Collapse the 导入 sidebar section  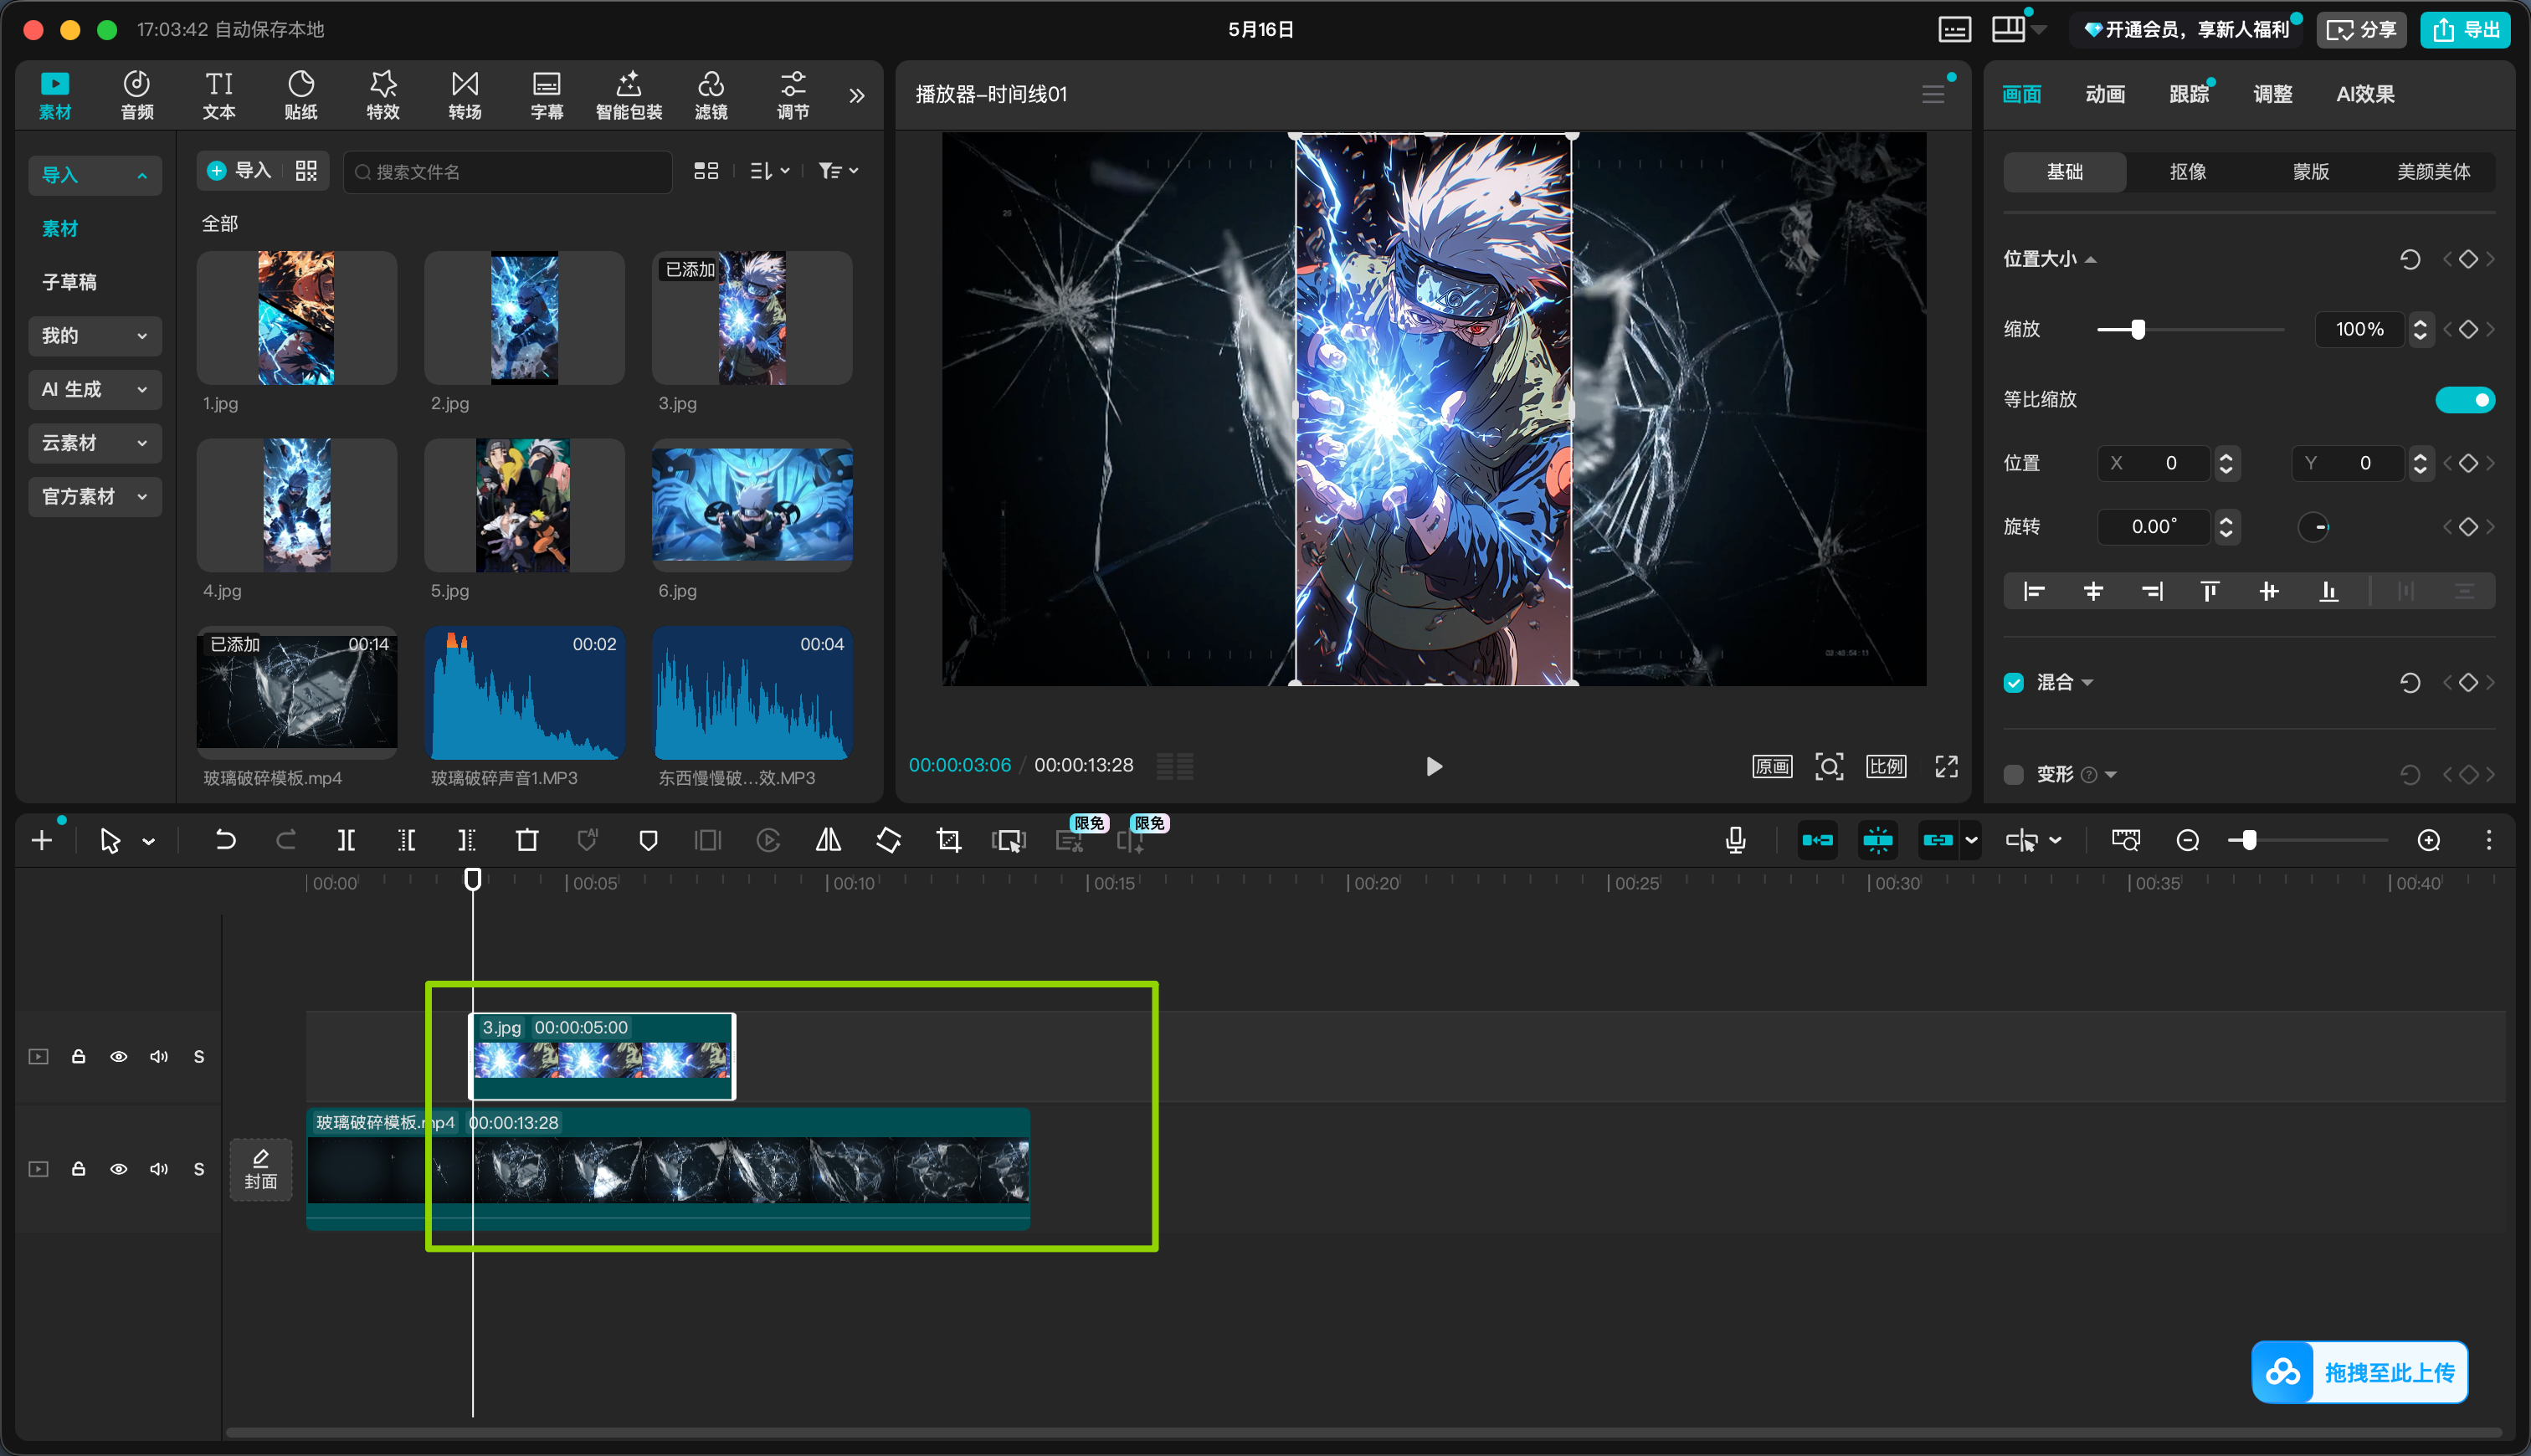(95, 175)
